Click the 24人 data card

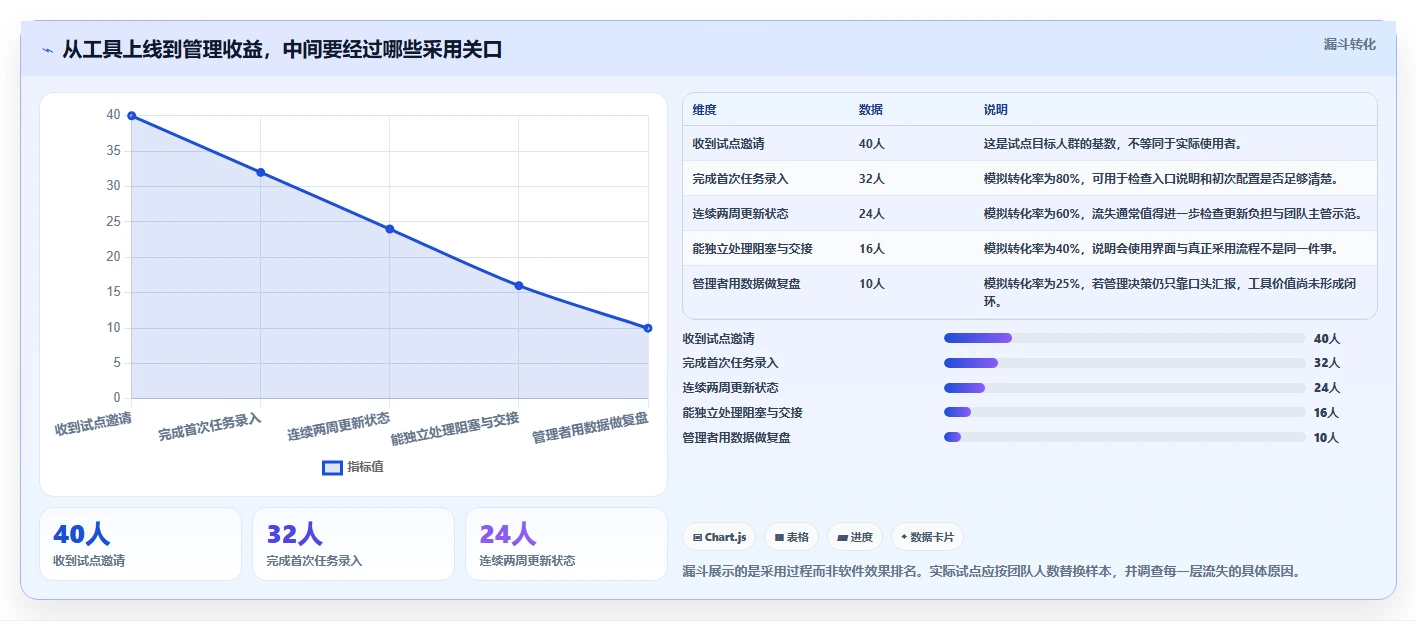(x=566, y=544)
